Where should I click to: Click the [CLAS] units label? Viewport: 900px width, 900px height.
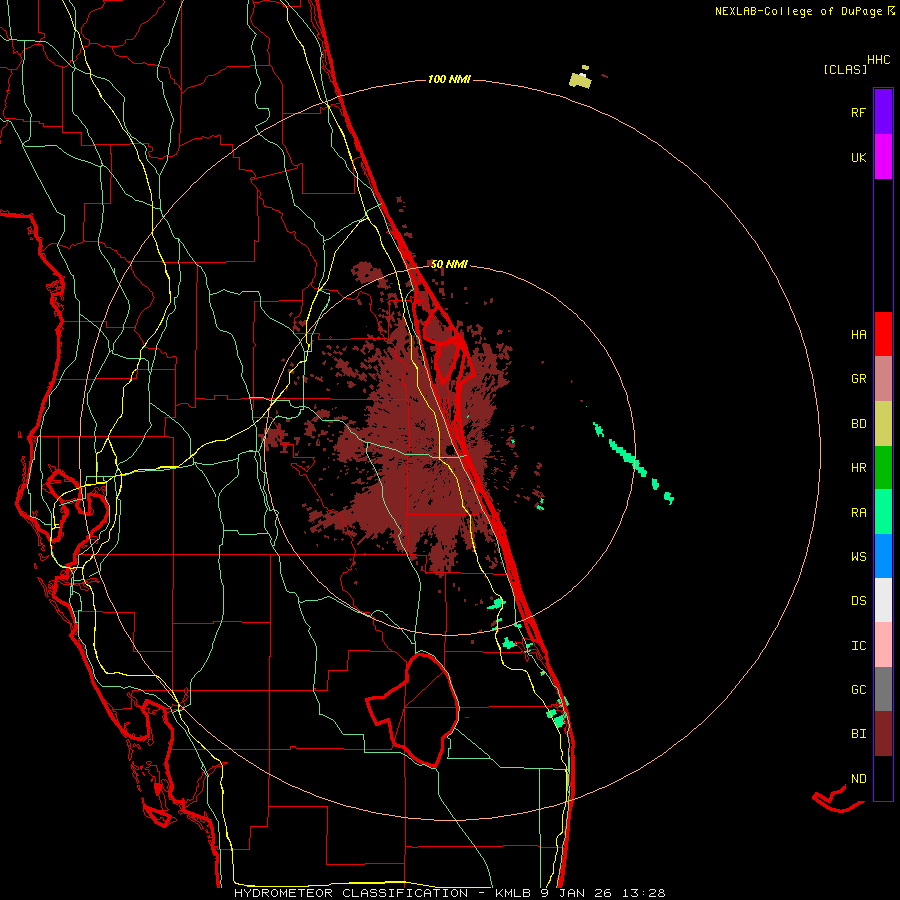[x=845, y=69]
